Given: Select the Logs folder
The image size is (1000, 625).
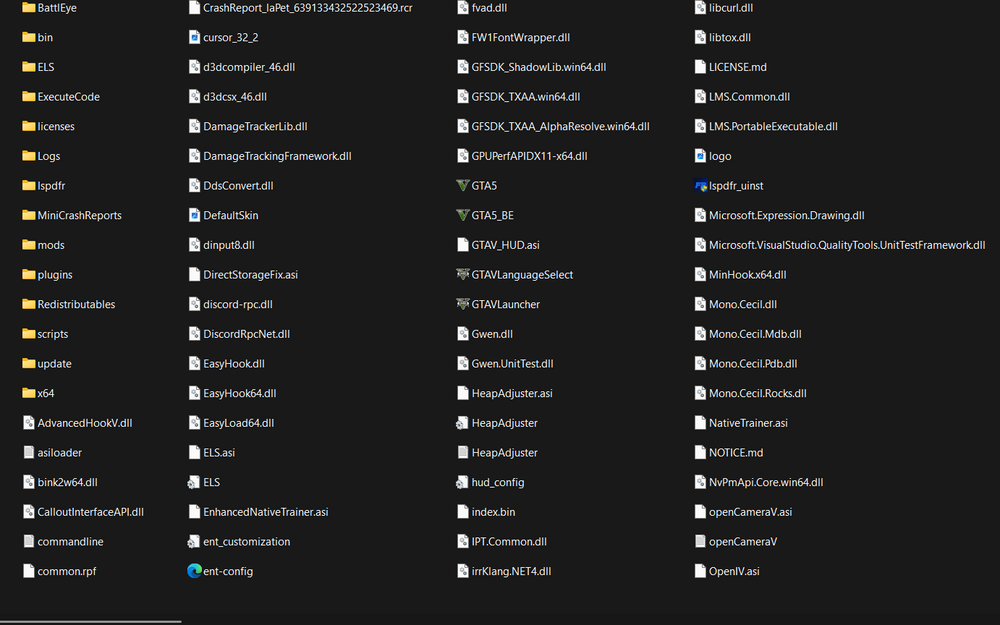Looking at the screenshot, I should (41, 156).
